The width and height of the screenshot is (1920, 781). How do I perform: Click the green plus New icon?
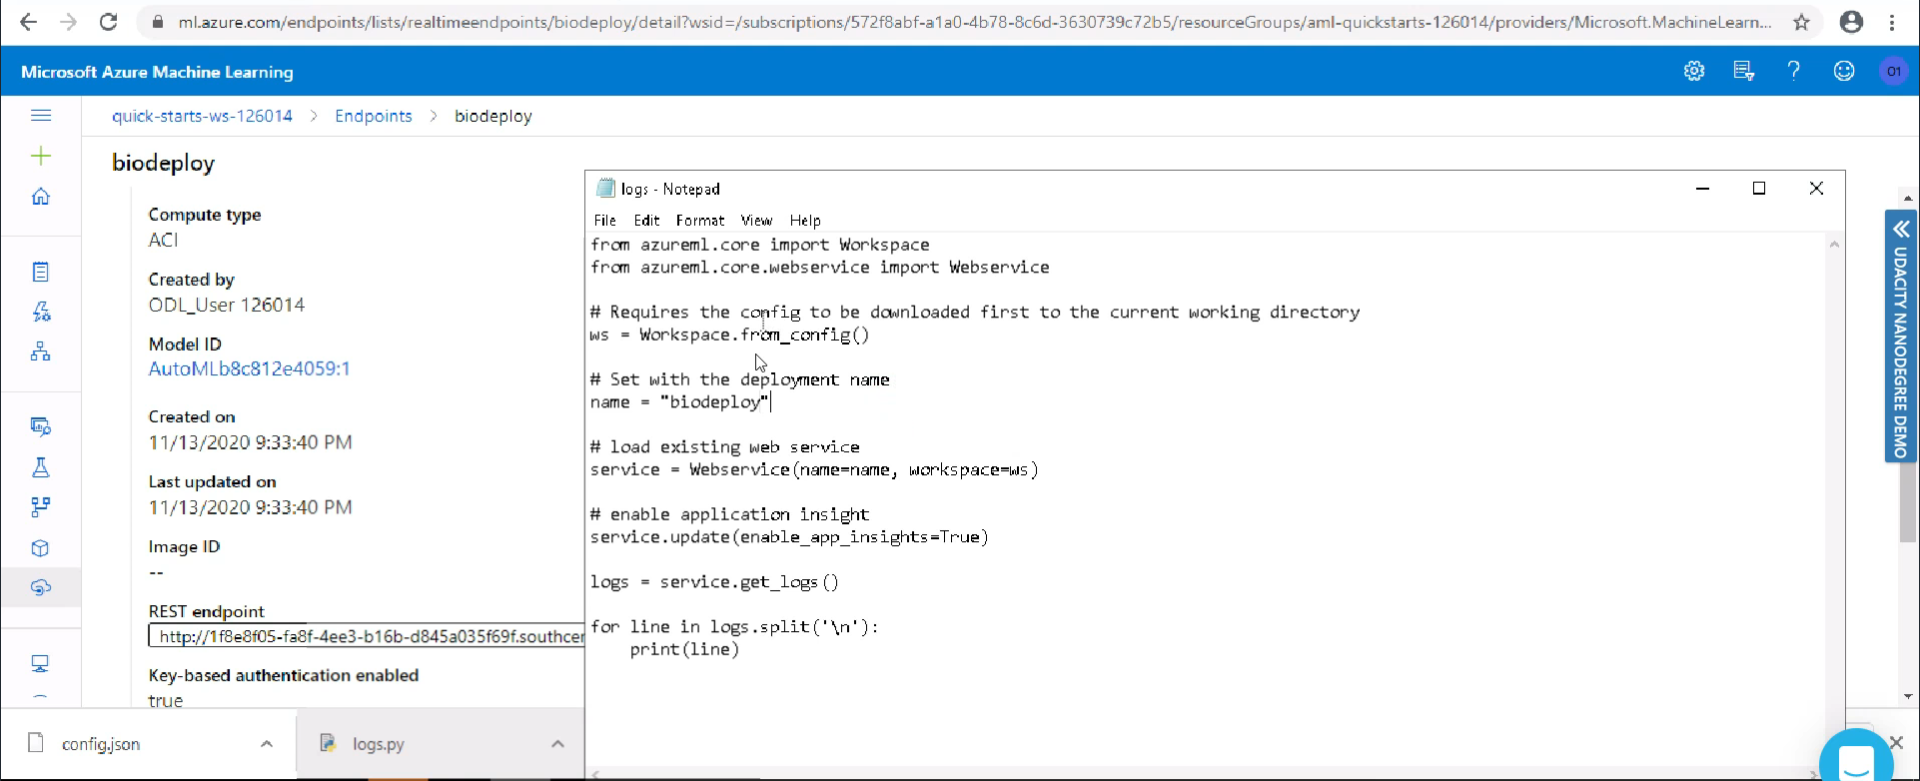point(41,156)
